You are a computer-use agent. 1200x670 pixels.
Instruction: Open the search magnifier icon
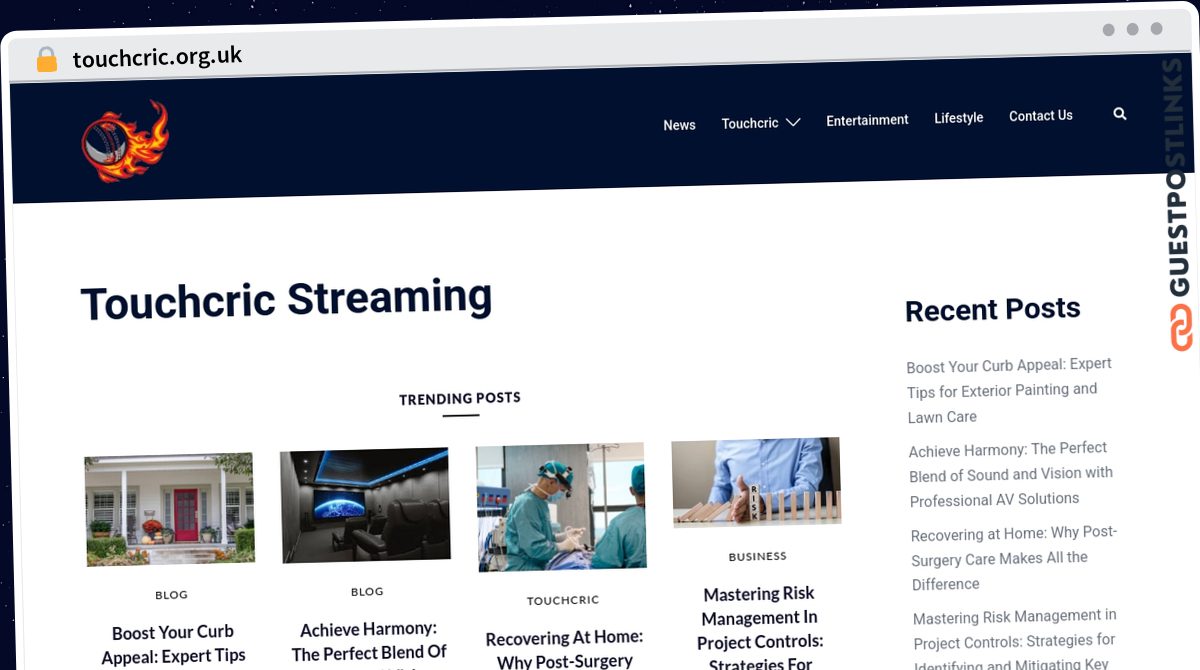point(1119,114)
